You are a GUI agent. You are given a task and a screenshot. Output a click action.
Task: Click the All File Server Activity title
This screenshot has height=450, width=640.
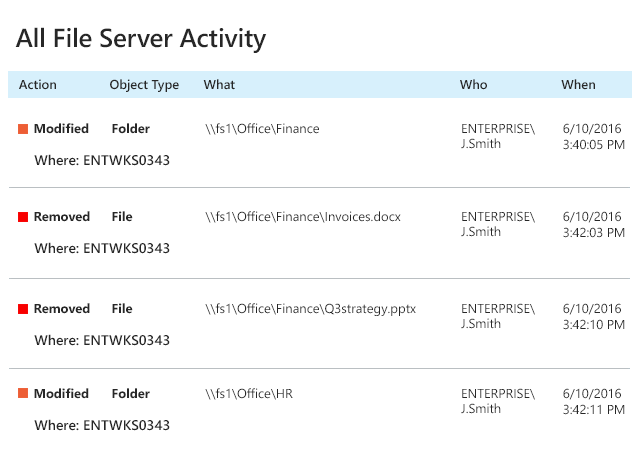click(x=141, y=39)
